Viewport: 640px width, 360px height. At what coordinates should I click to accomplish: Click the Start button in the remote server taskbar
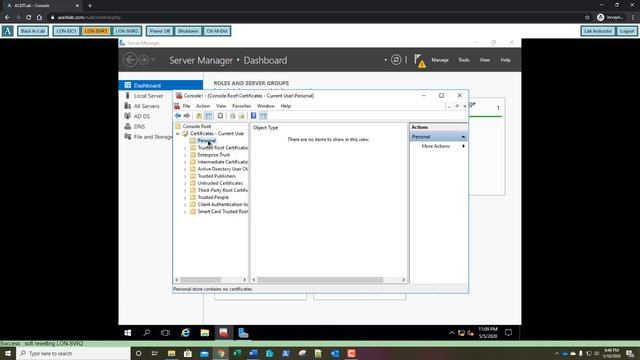(128, 333)
